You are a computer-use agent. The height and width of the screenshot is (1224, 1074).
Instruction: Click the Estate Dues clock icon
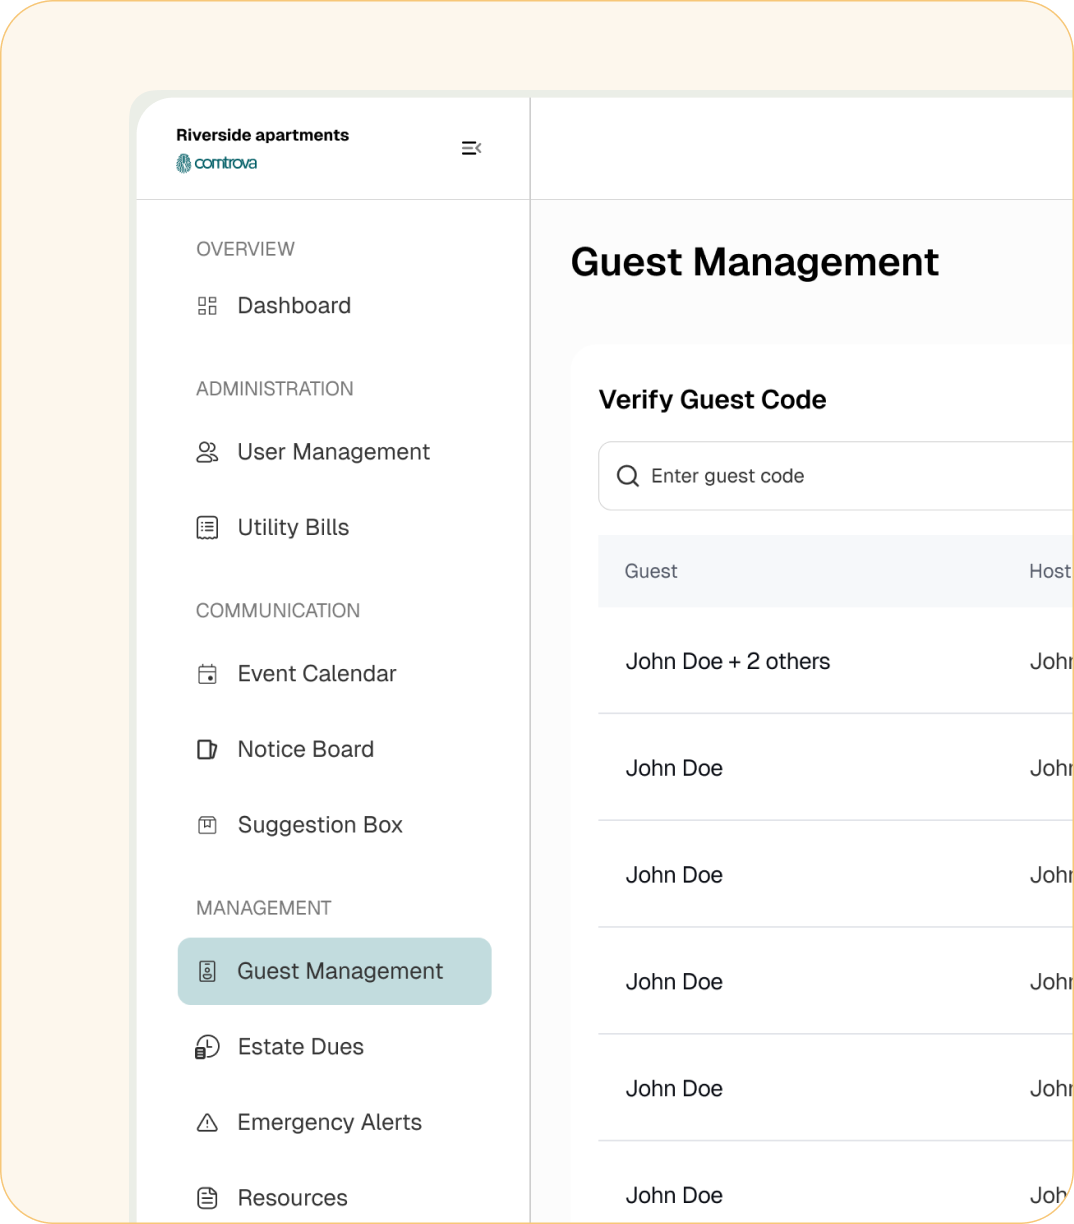(x=207, y=1047)
